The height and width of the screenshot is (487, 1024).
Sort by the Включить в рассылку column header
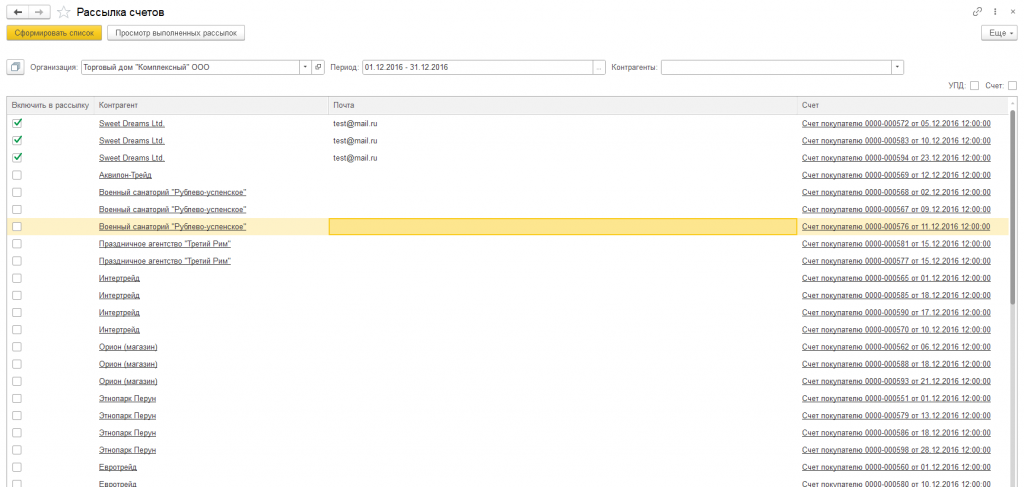[50, 105]
